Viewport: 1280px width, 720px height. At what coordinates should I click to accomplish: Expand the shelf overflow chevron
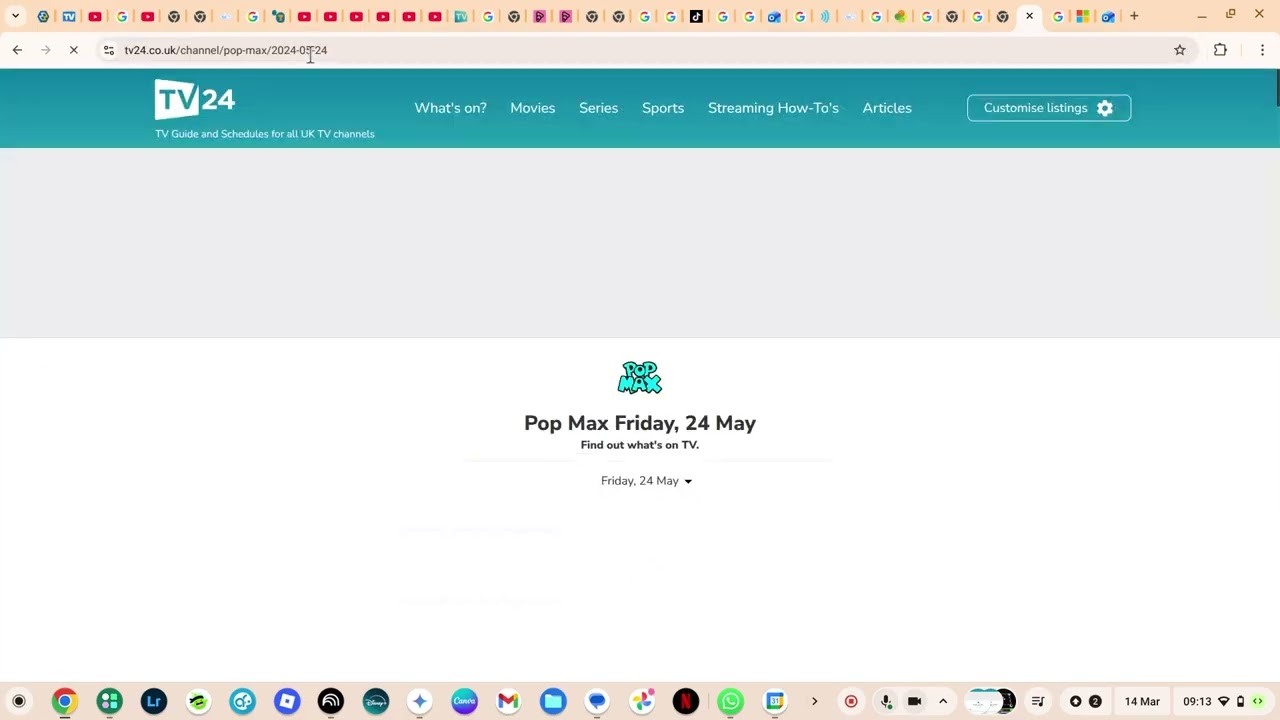[x=814, y=701]
